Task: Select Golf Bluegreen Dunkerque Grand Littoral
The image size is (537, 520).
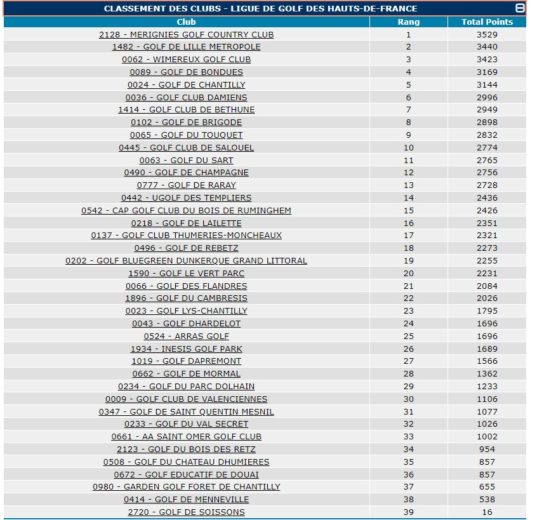Action: 186,261
